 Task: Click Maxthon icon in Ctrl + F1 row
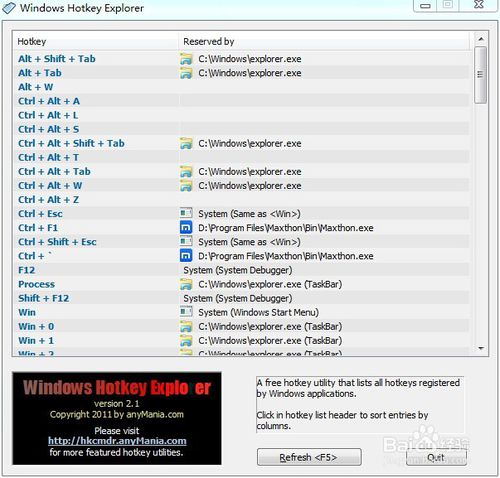[186, 228]
